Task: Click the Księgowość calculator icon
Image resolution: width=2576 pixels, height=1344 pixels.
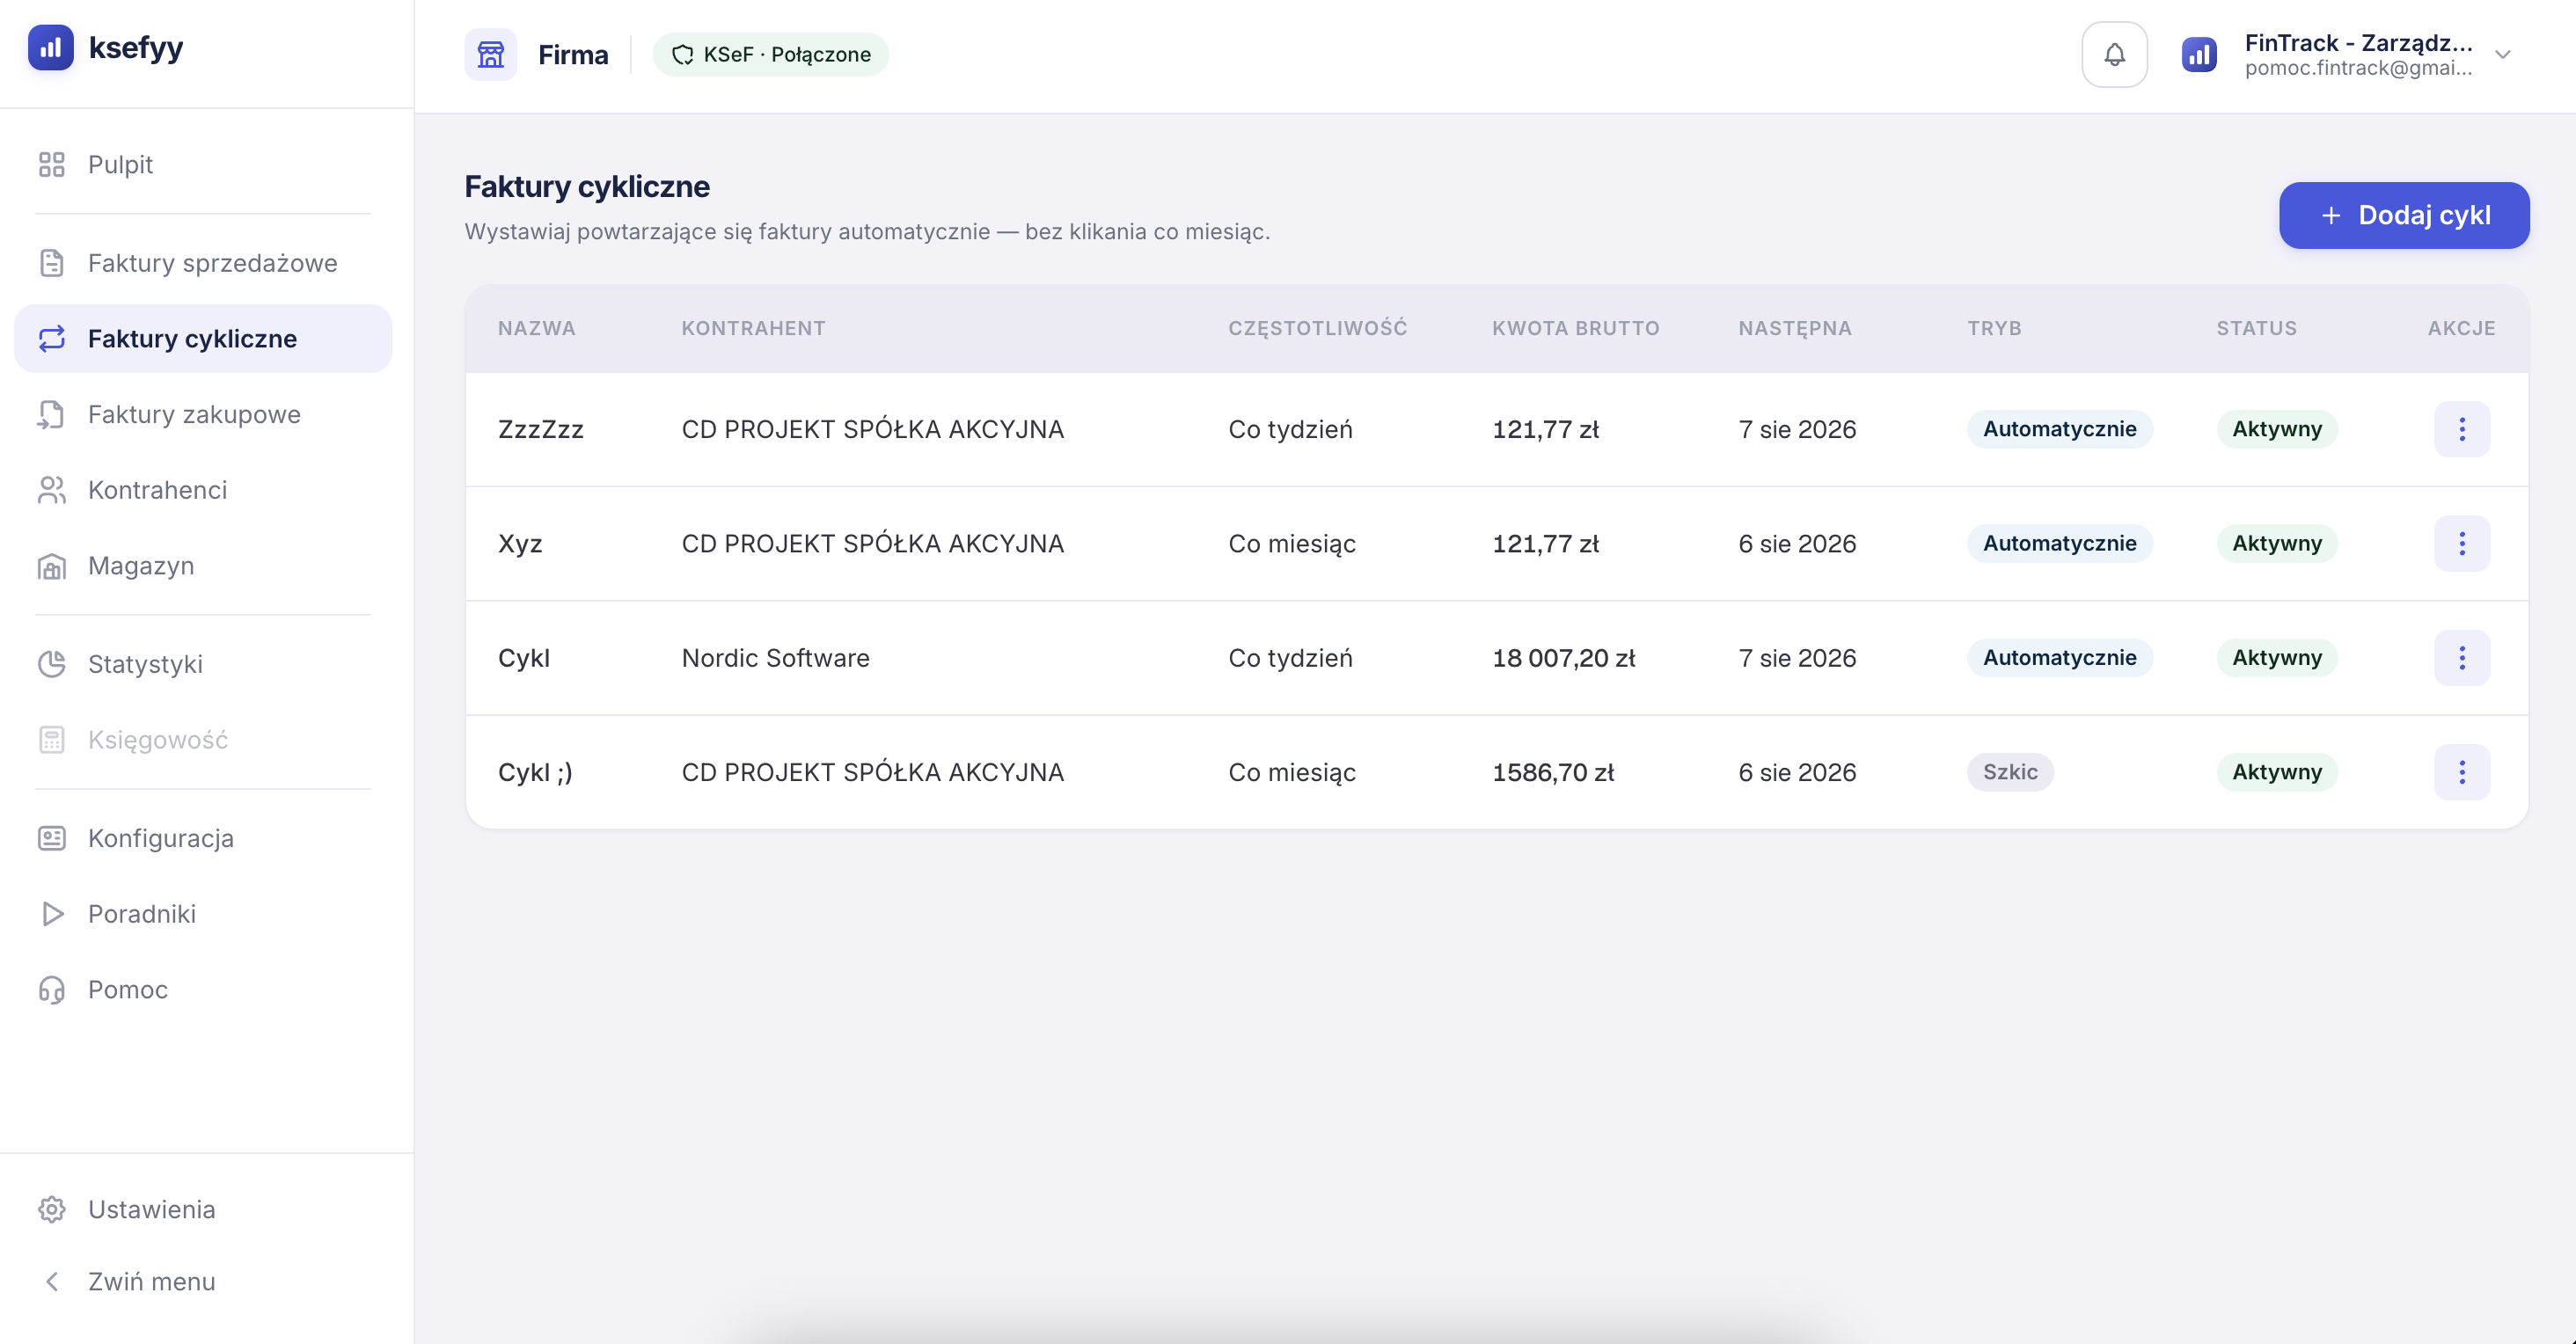Action: [52, 740]
